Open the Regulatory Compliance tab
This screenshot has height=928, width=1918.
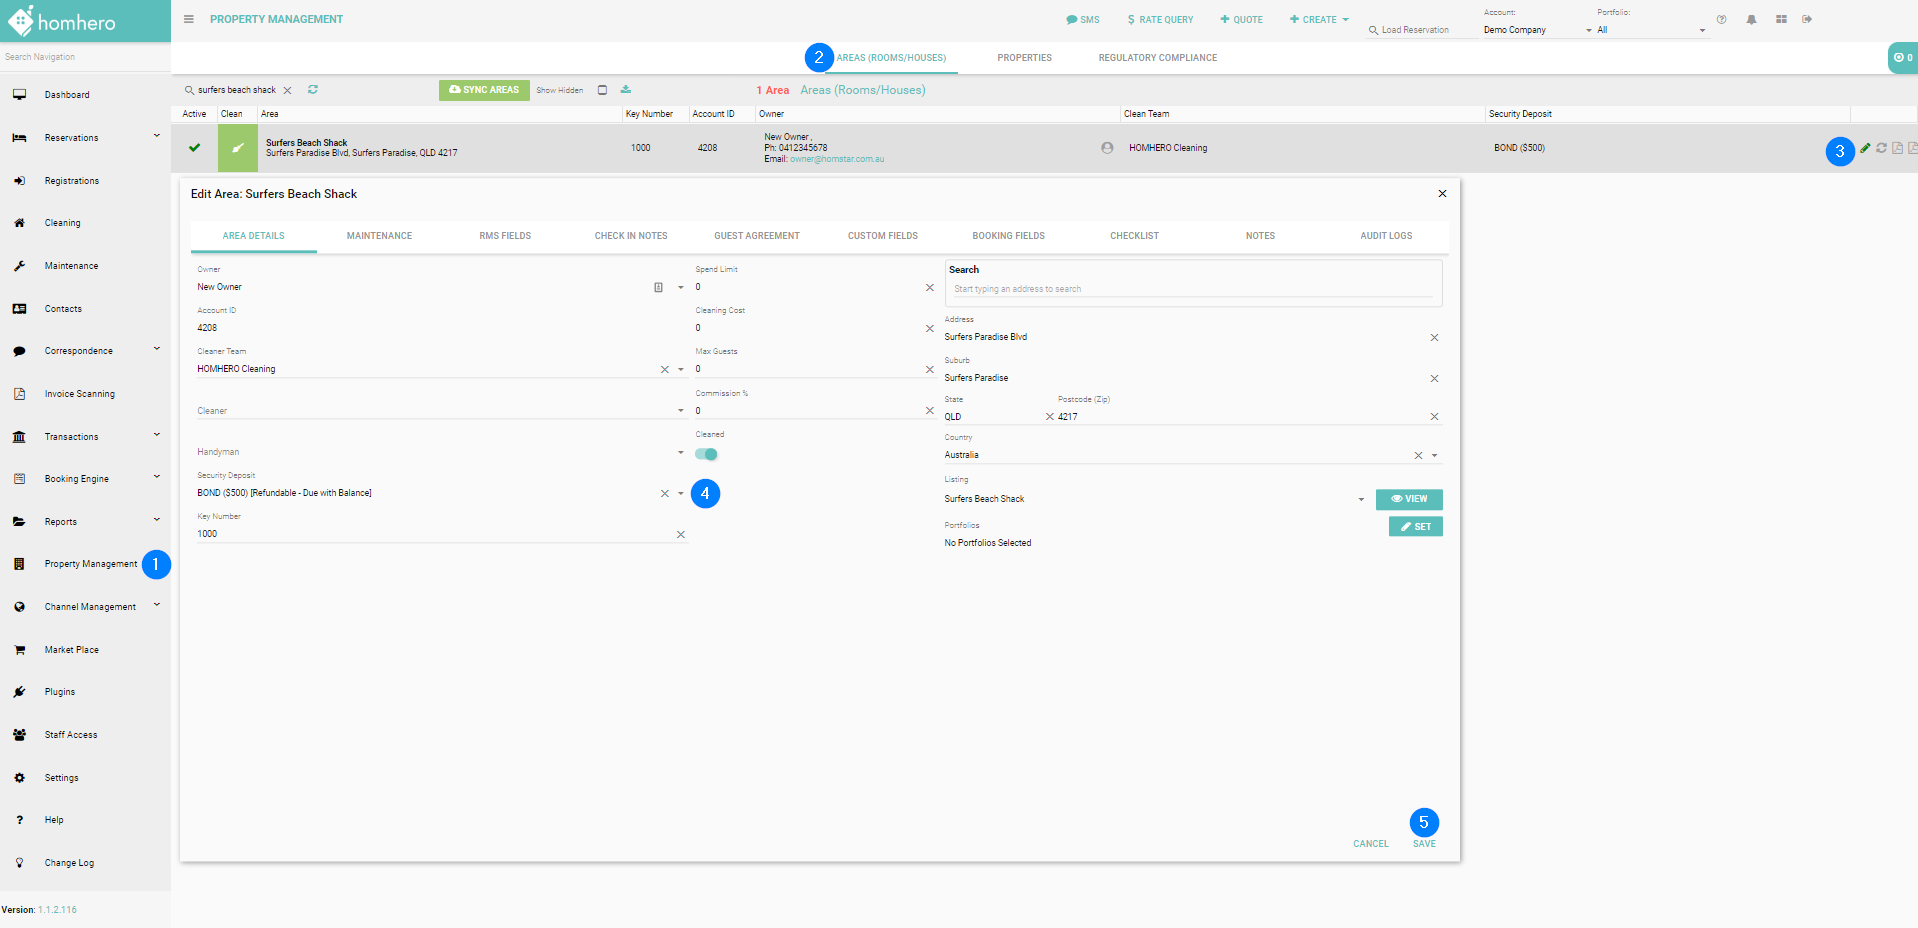click(x=1157, y=58)
